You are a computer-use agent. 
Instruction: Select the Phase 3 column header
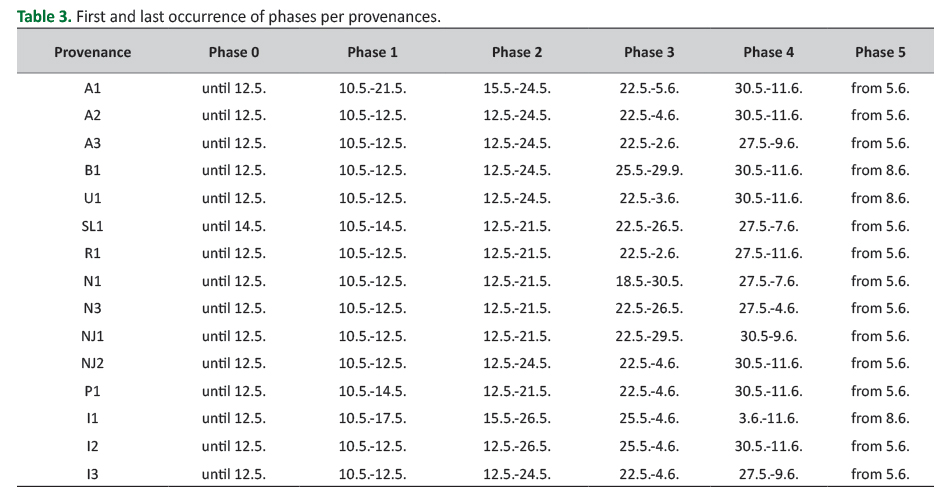pos(649,52)
